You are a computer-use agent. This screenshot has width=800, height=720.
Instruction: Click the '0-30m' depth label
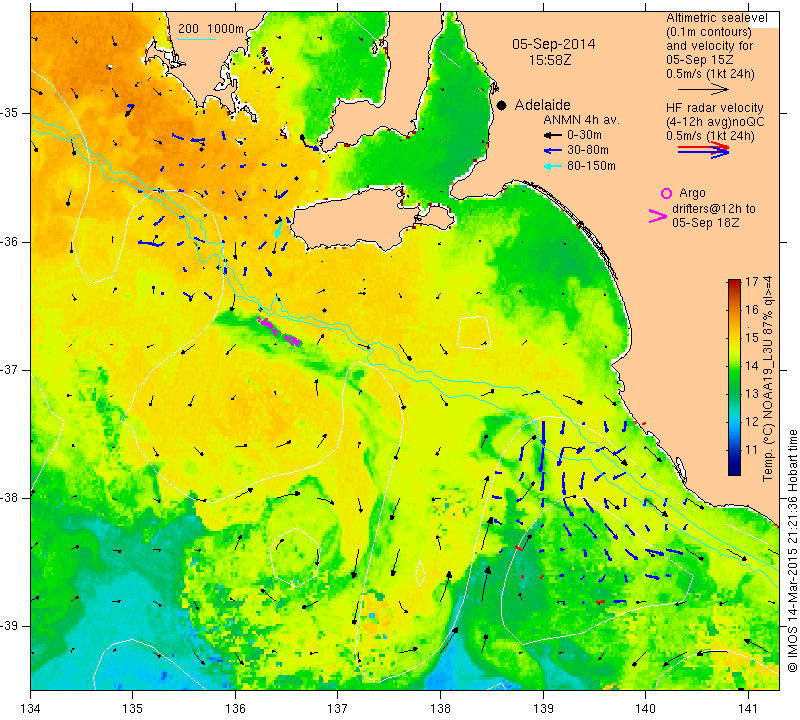click(584, 135)
